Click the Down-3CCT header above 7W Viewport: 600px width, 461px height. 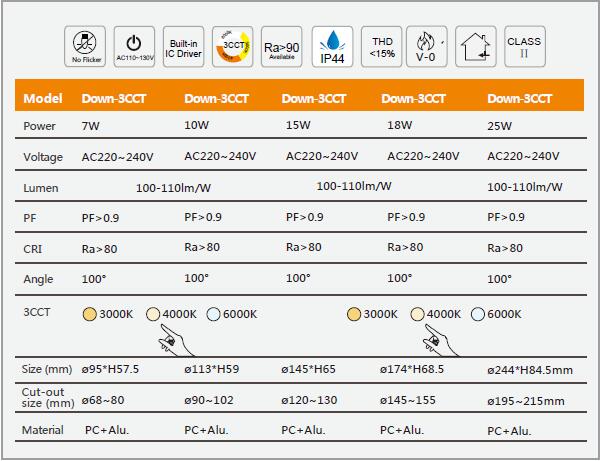click(x=114, y=99)
